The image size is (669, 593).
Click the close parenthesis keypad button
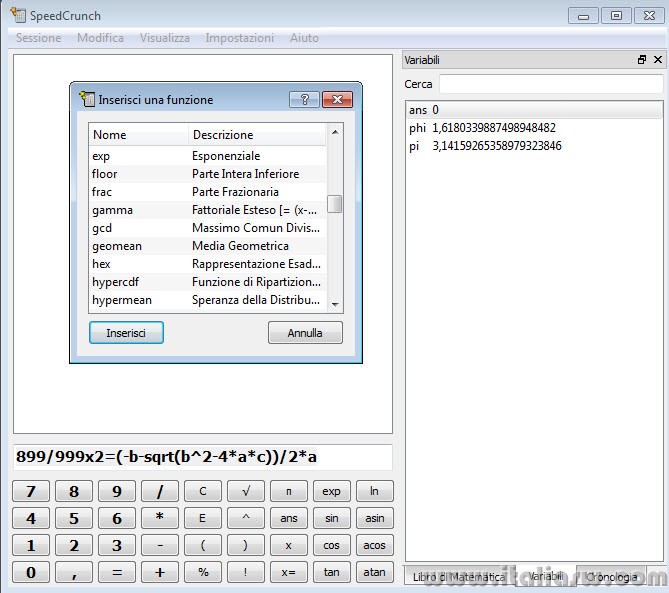pyautogui.click(x=246, y=545)
